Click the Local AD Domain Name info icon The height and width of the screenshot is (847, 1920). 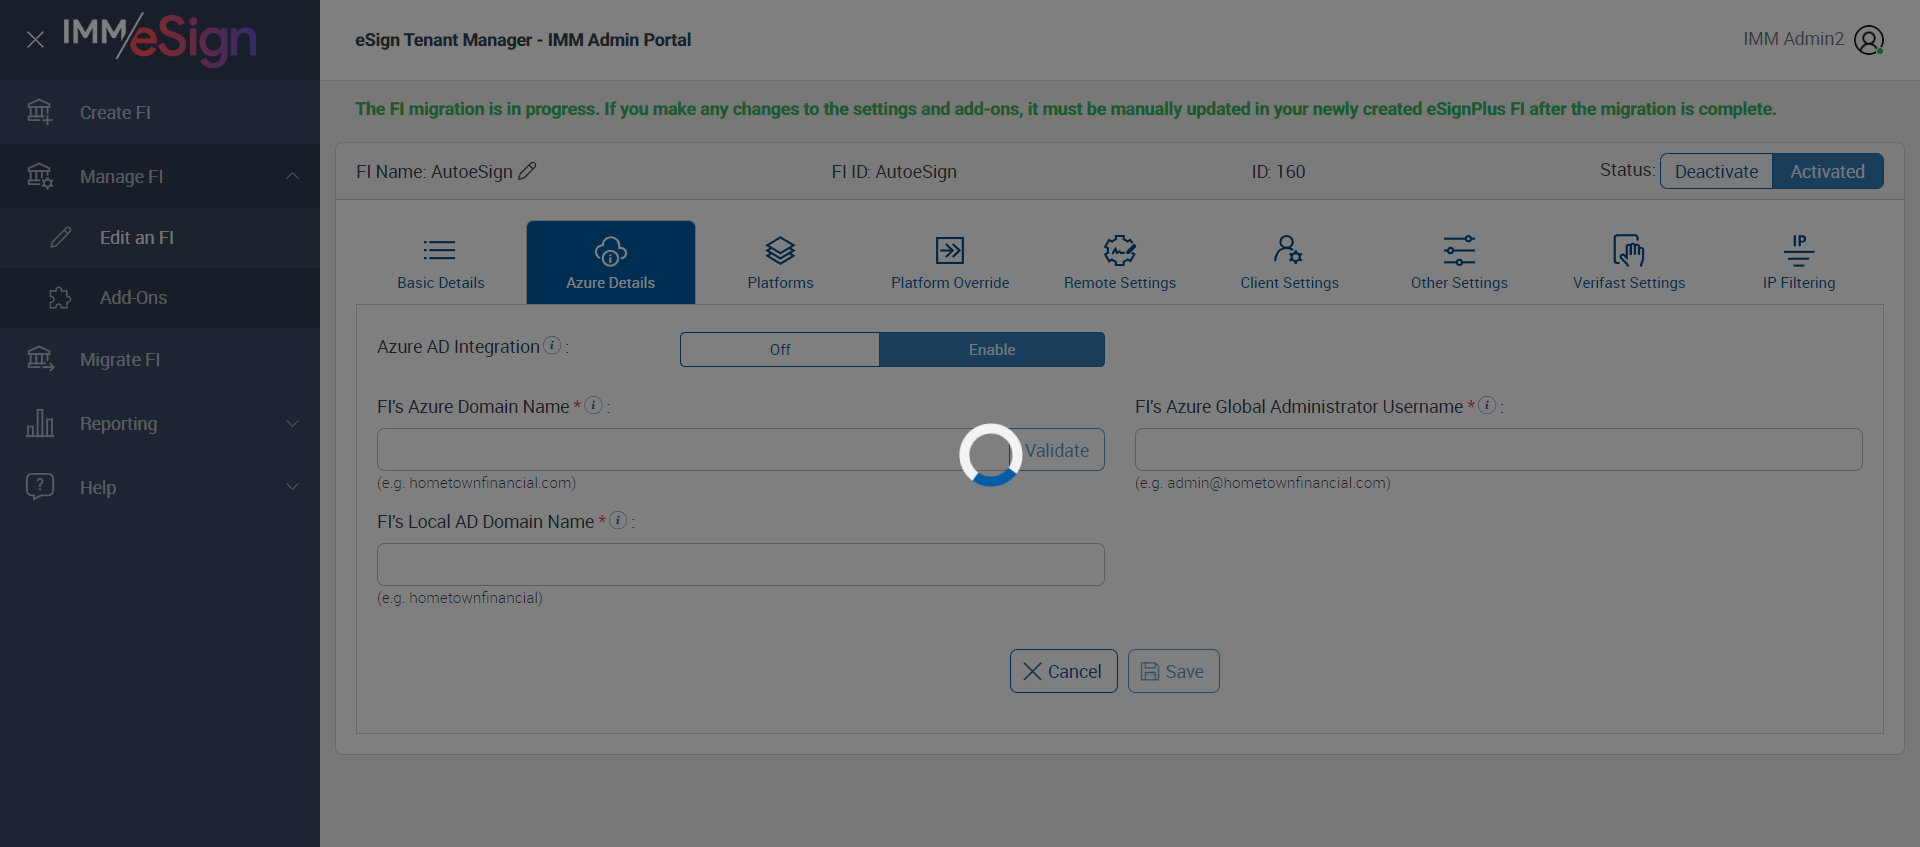click(x=619, y=520)
